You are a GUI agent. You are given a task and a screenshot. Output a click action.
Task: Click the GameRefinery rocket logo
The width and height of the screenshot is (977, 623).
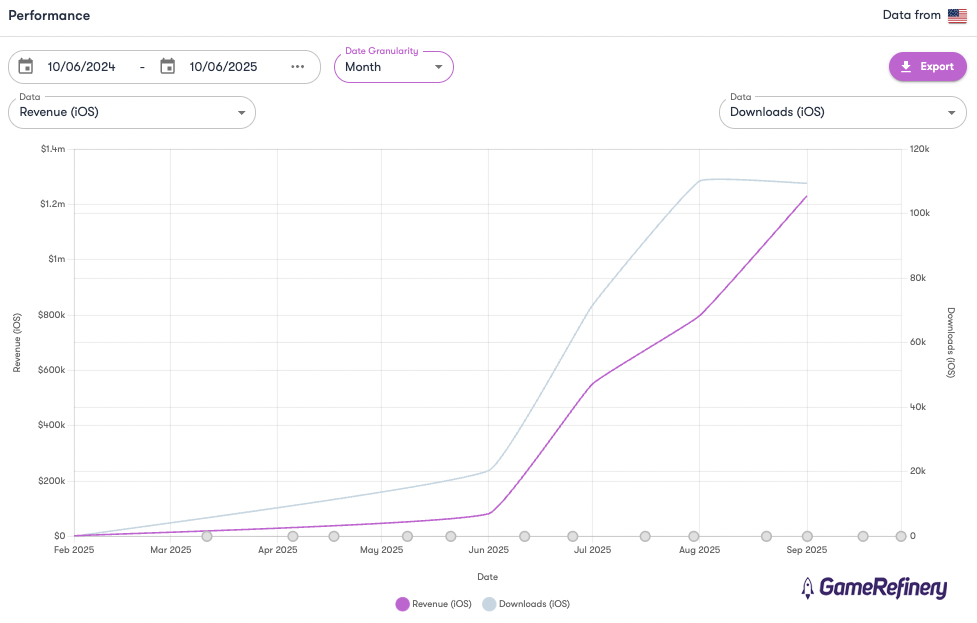pyautogui.click(x=807, y=588)
